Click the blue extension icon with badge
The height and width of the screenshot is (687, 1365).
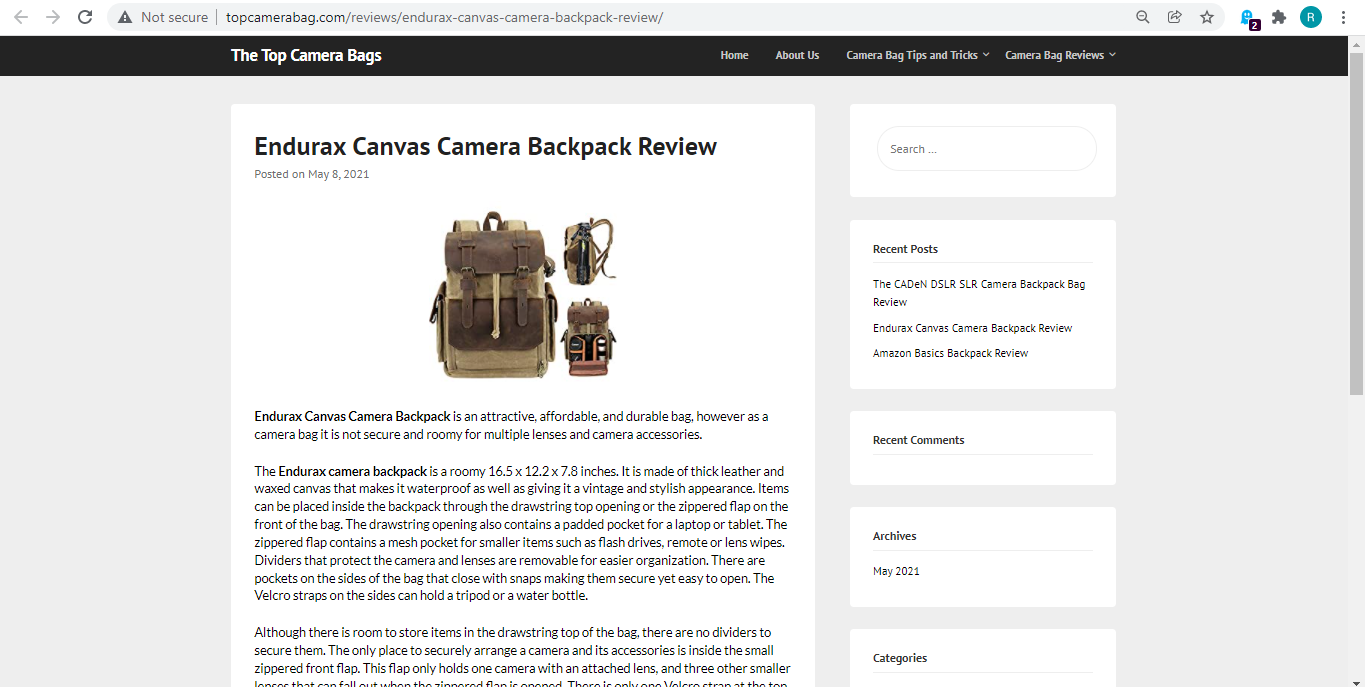point(1248,17)
